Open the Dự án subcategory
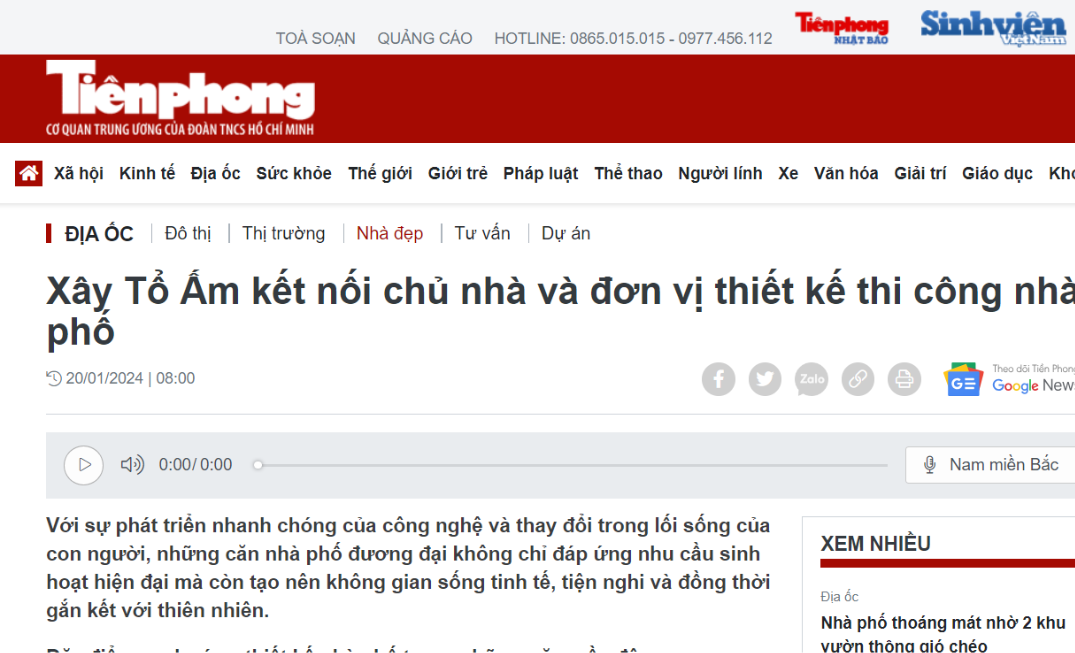Viewport: 1075px width, 653px height. click(x=566, y=233)
